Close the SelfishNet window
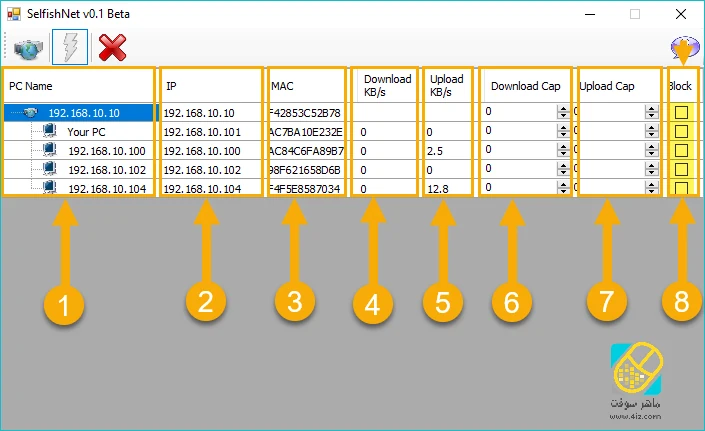705x431 pixels. point(681,14)
